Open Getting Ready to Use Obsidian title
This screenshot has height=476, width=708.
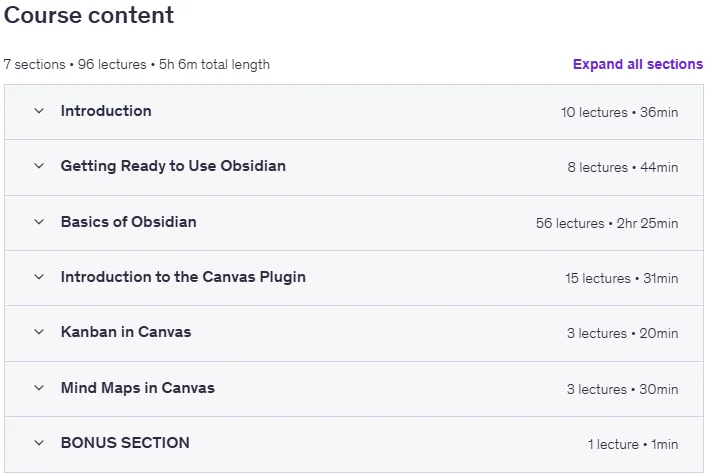click(x=173, y=166)
